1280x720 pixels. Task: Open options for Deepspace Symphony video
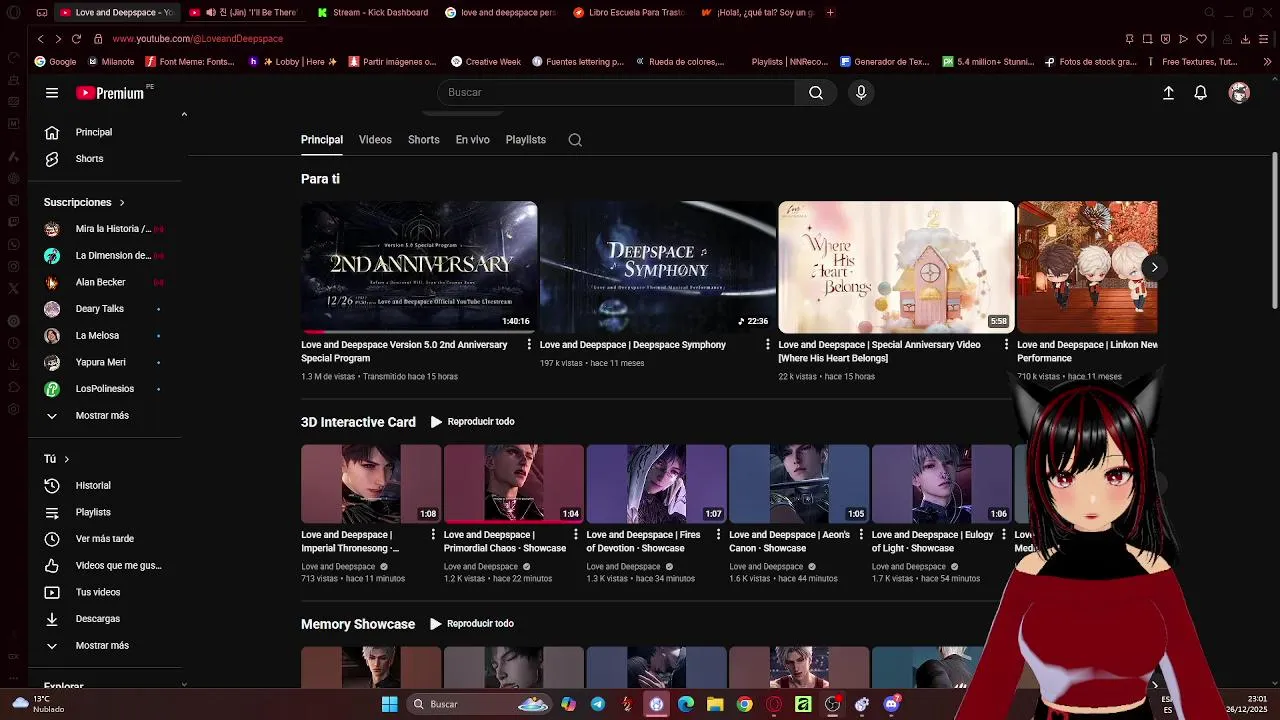(x=768, y=345)
